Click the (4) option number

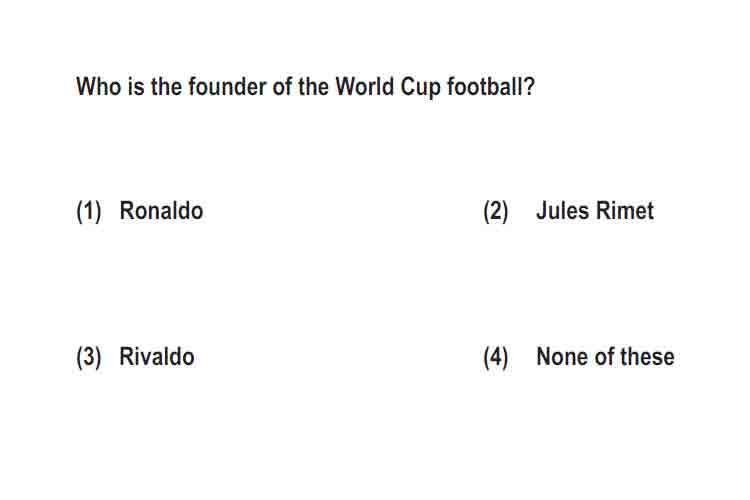[x=496, y=357]
